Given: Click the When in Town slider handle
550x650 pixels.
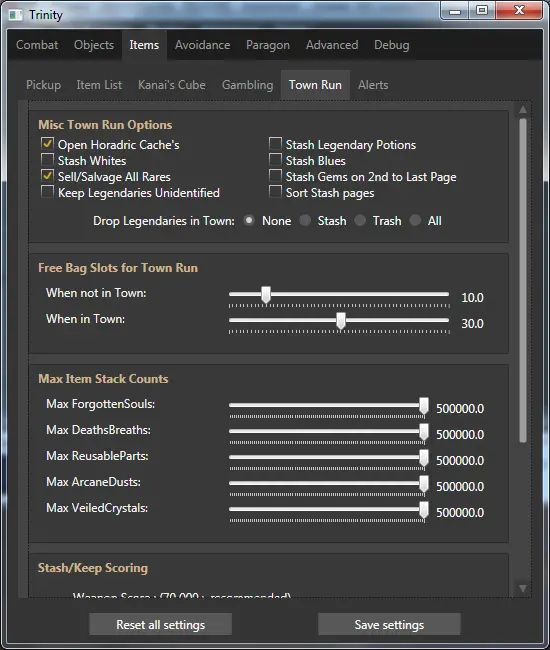Looking at the screenshot, I should pyautogui.click(x=341, y=321).
